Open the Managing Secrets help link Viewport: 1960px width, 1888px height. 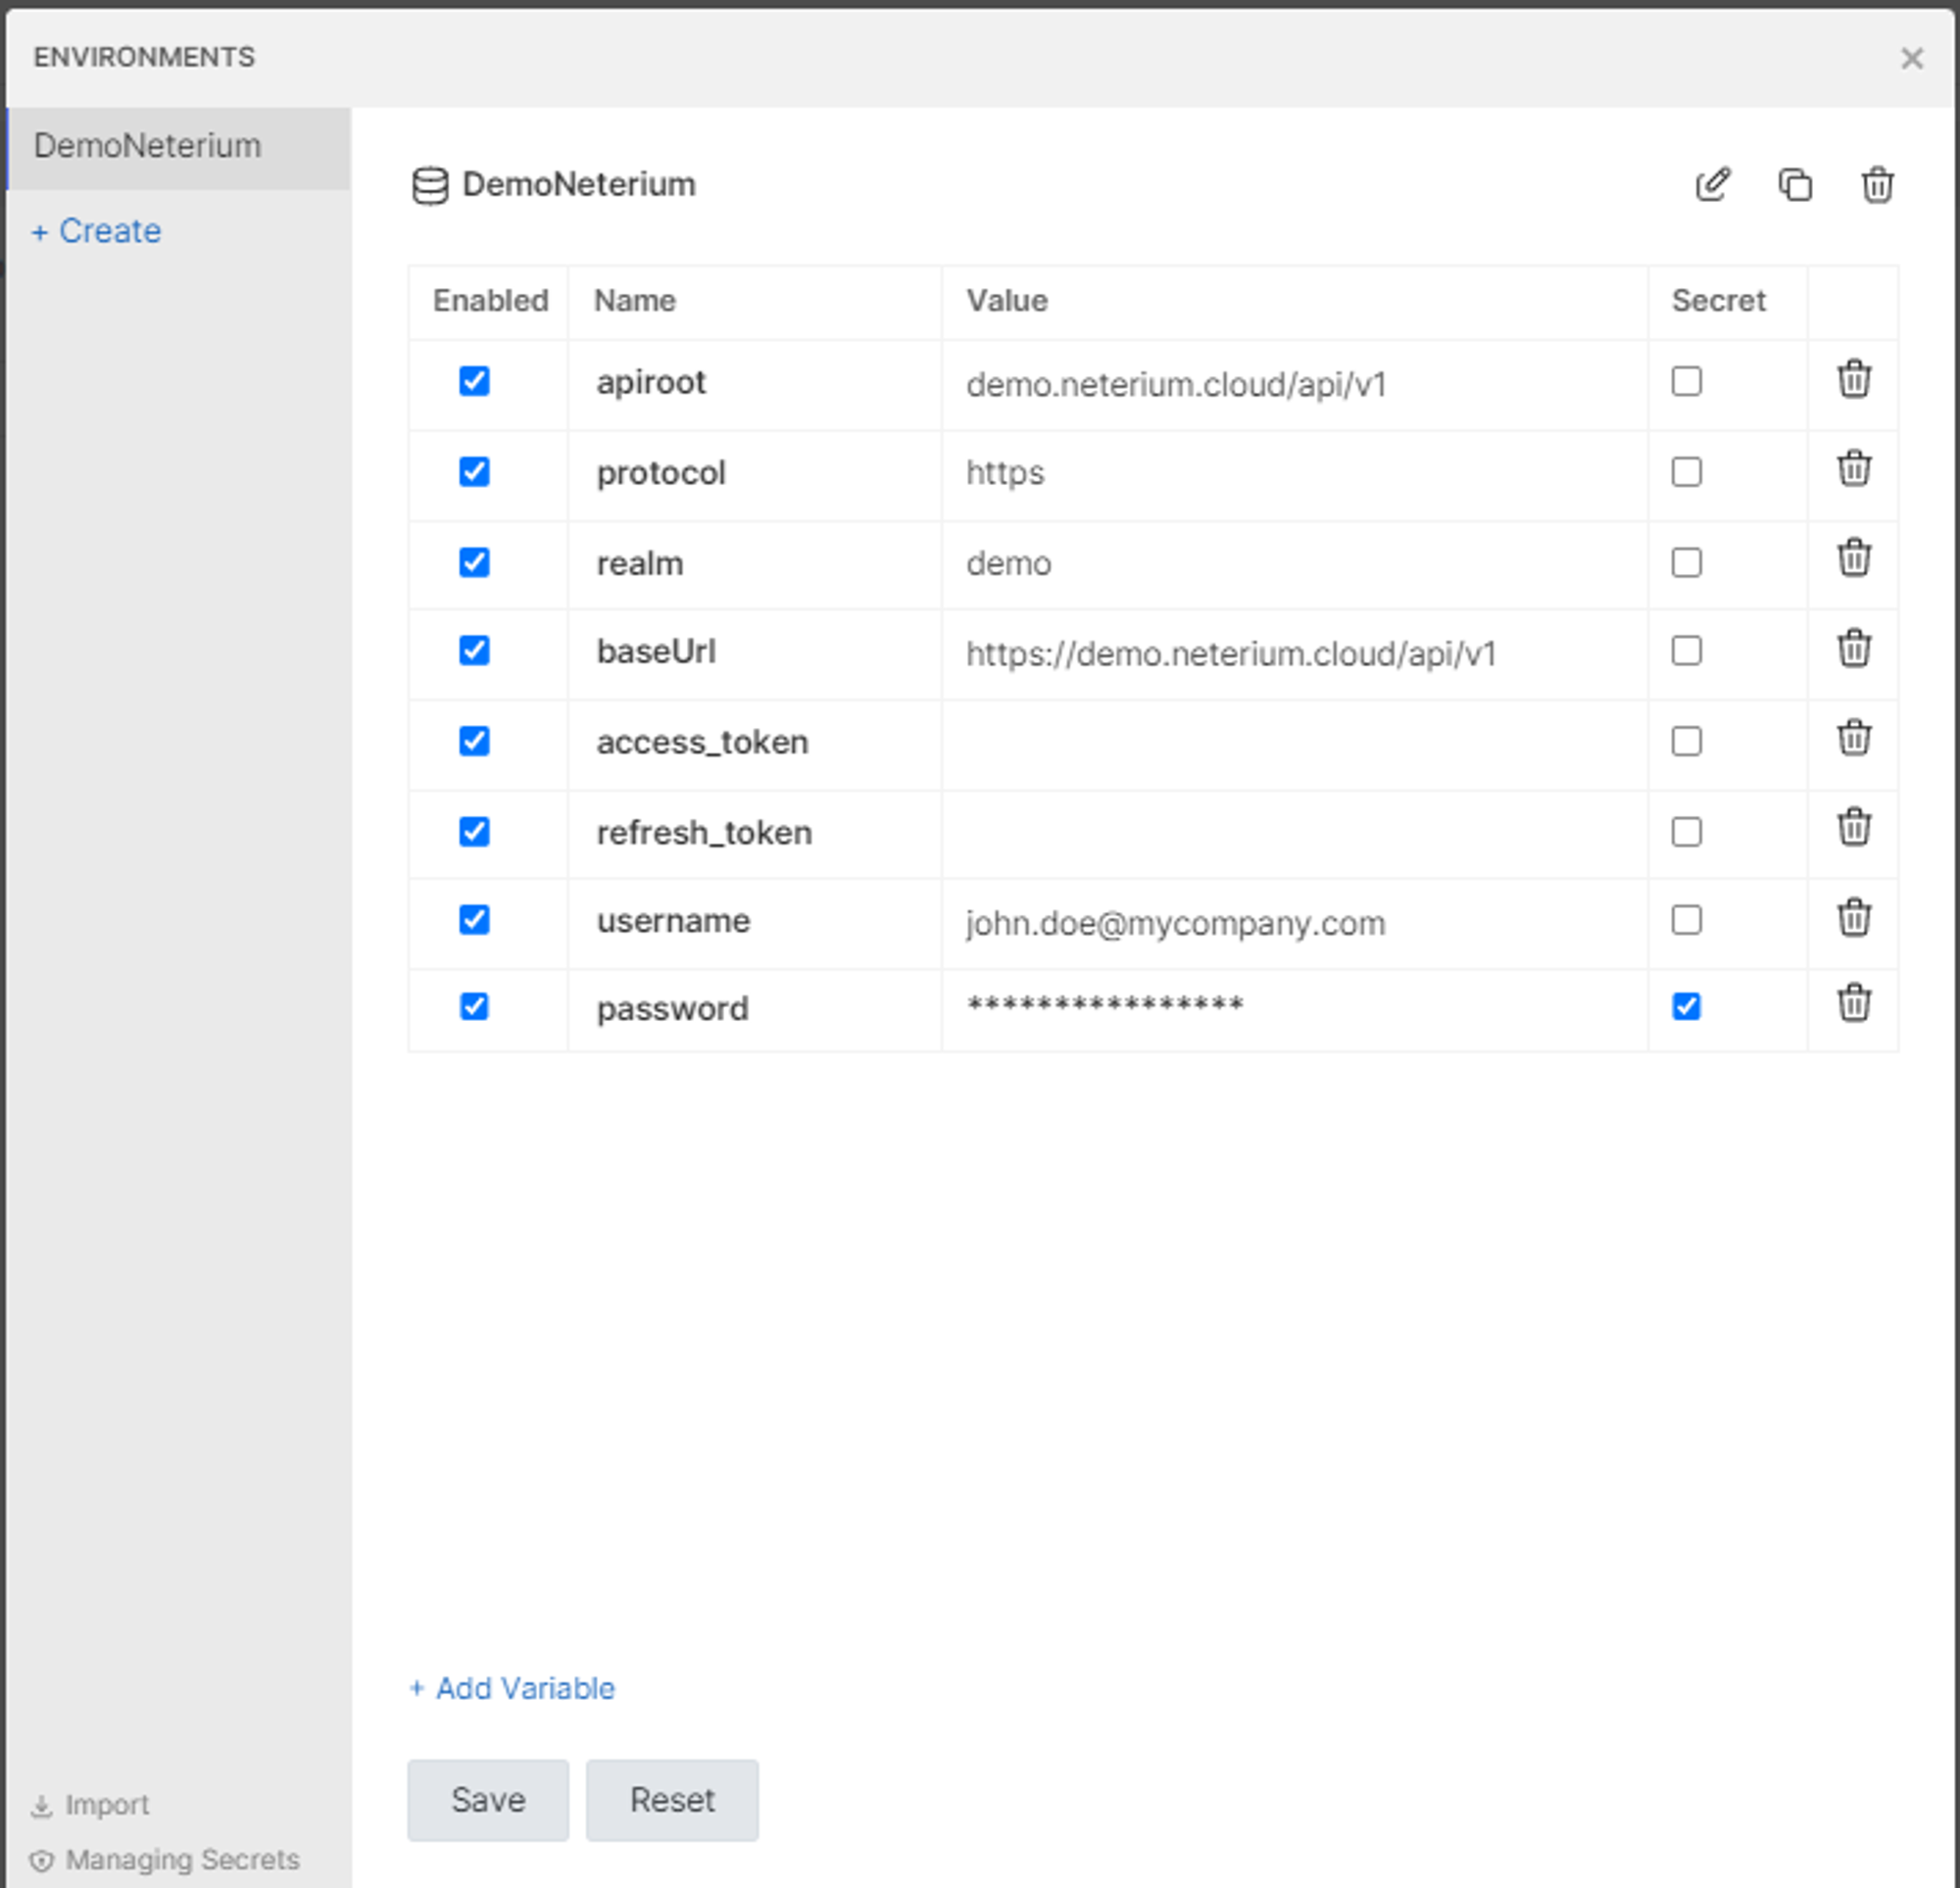tap(165, 1860)
